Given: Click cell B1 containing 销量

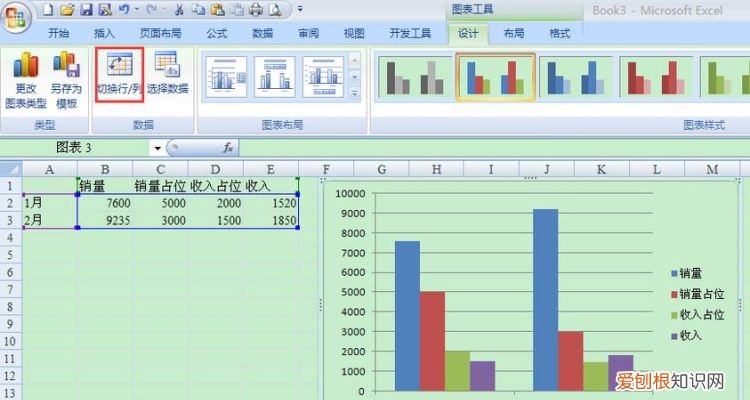Looking at the screenshot, I should click(105, 186).
